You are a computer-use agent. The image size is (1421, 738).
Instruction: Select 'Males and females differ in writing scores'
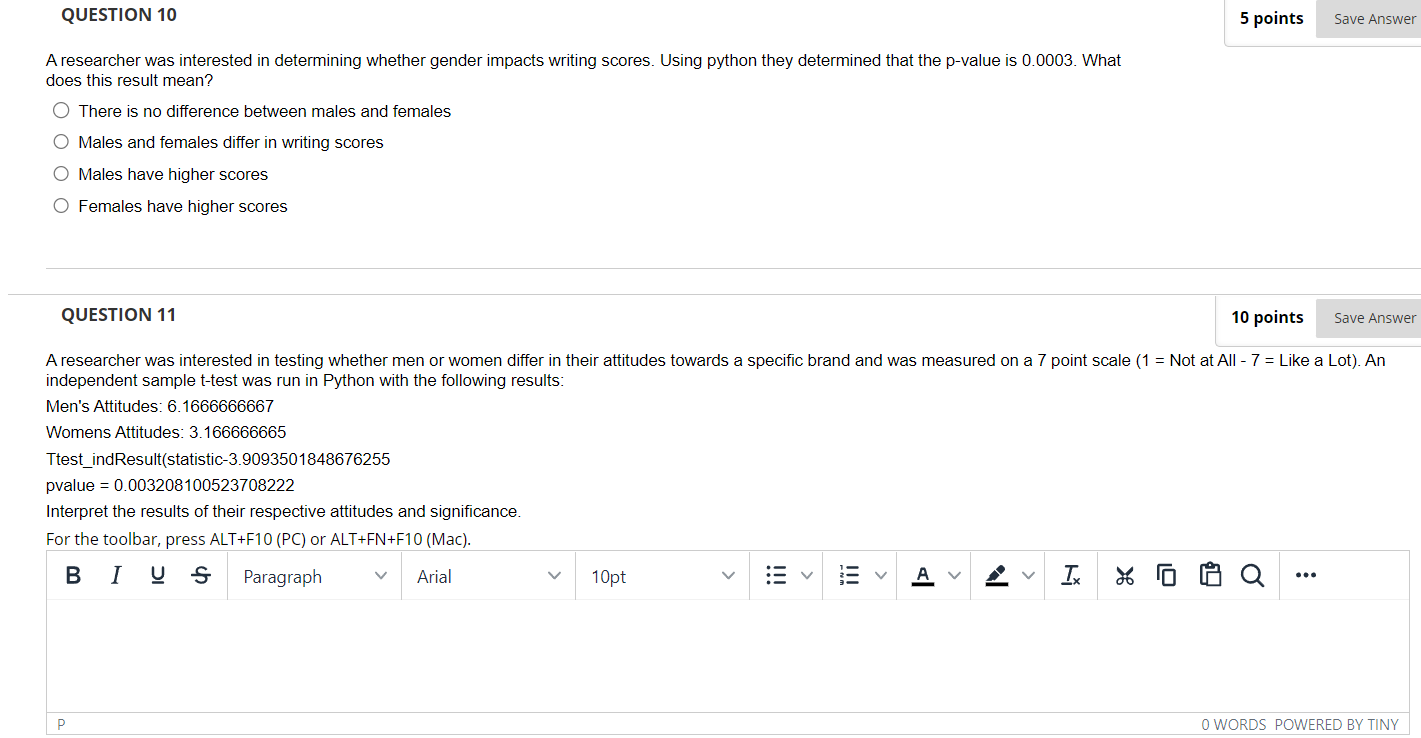pyautogui.click(x=61, y=141)
